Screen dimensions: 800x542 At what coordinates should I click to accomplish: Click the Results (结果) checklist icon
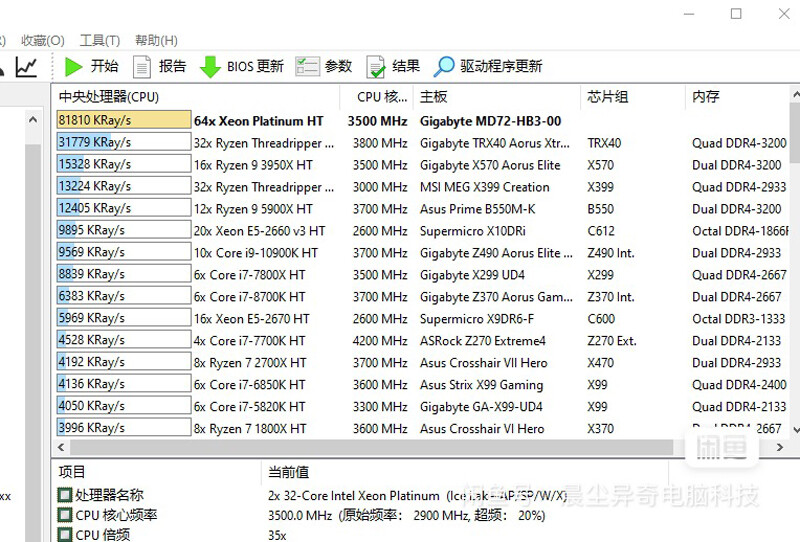tap(376, 67)
